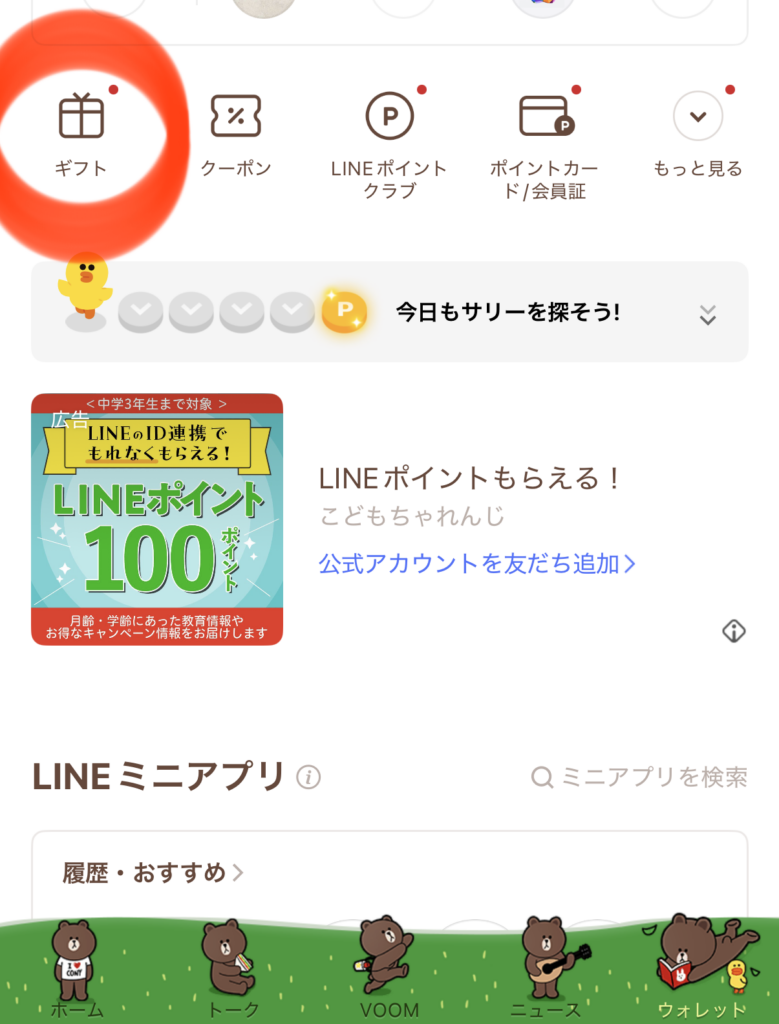The image size is (779, 1024).
Task: Tap the LINE Mini App info icon
Action: coord(308,777)
